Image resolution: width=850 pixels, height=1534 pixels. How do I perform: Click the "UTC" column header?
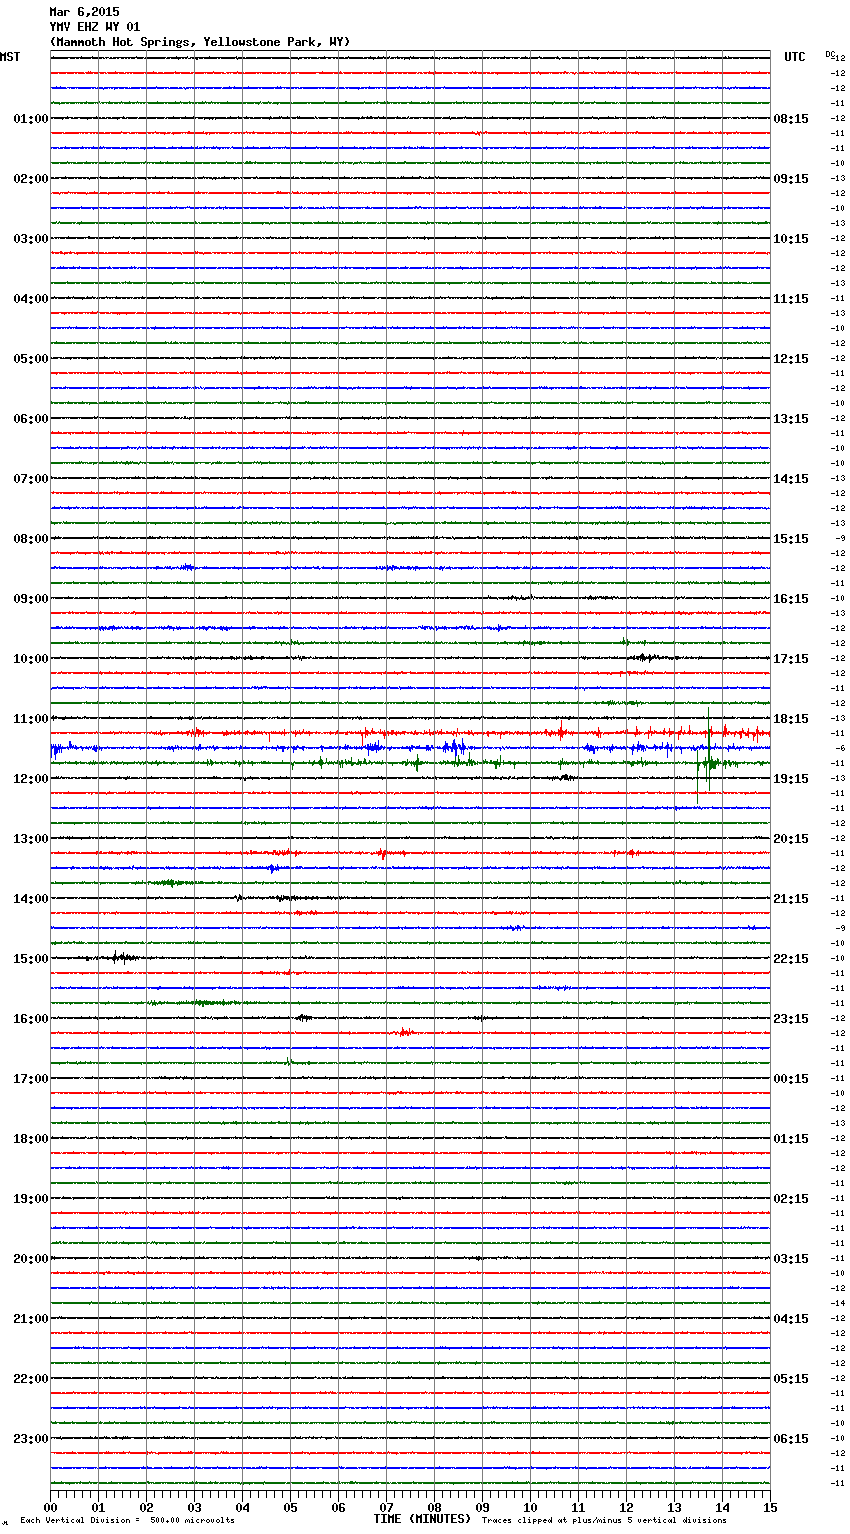coord(795,57)
